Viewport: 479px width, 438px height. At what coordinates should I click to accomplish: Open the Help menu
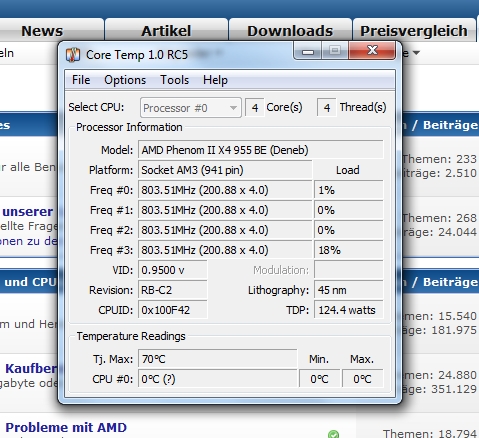[x=215, y=80]
